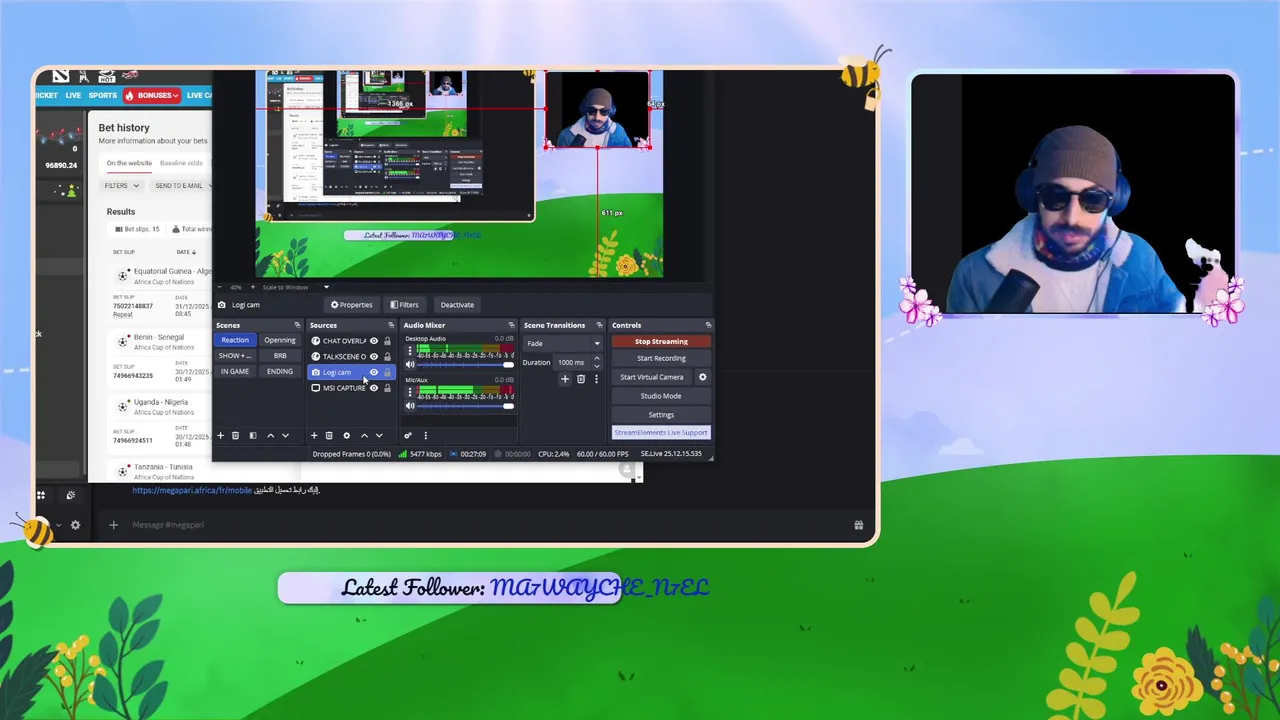Open Audio Mixer bottom menu dots
1280x720 pixels.
426,435
